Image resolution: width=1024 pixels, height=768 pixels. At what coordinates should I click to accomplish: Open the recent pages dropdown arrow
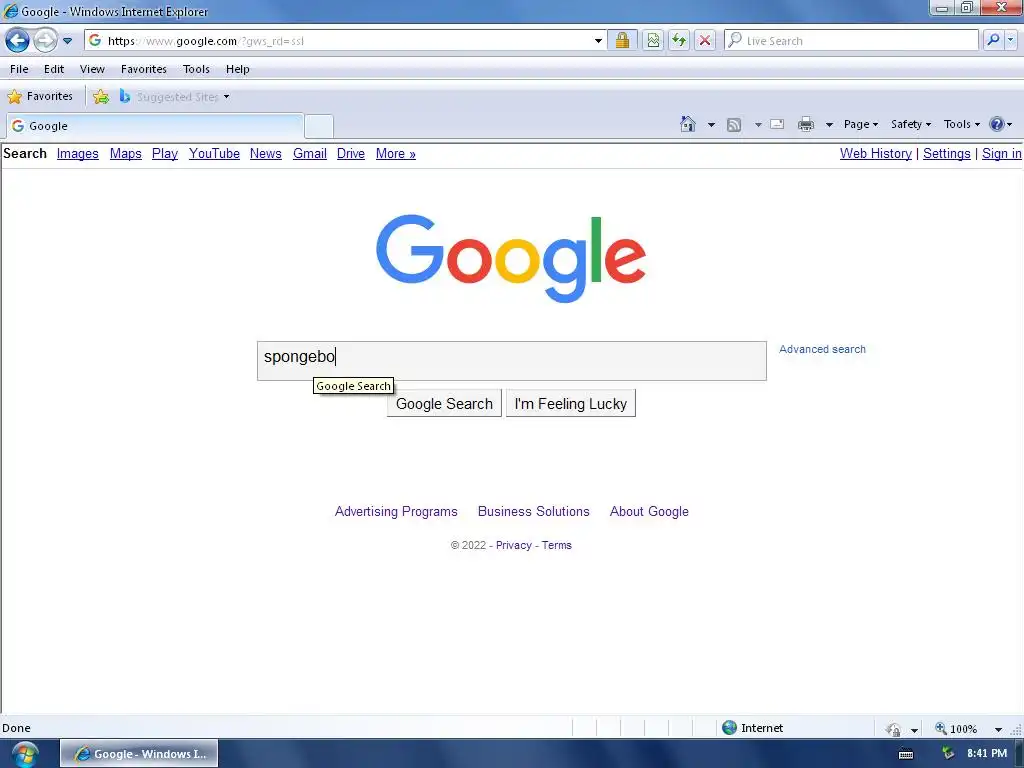pos(67,40)
